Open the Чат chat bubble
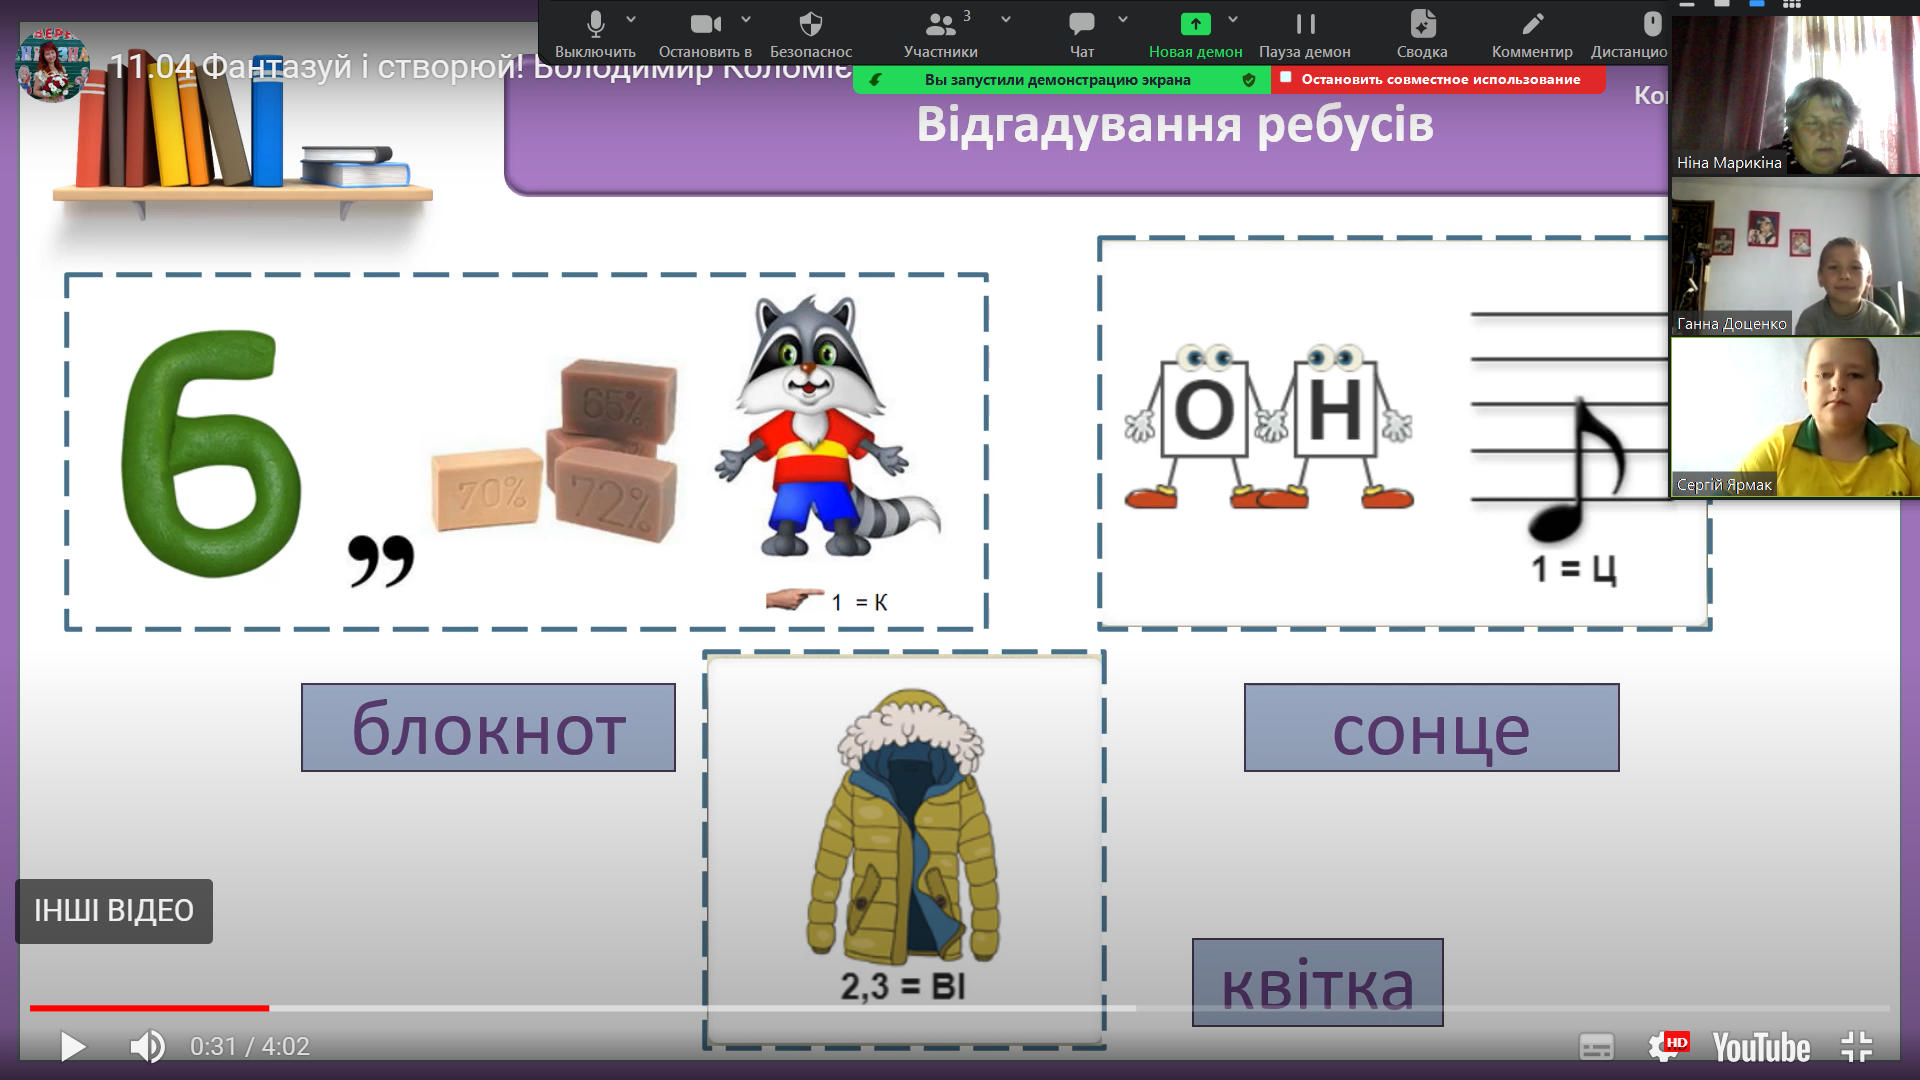 point(1082,24)
